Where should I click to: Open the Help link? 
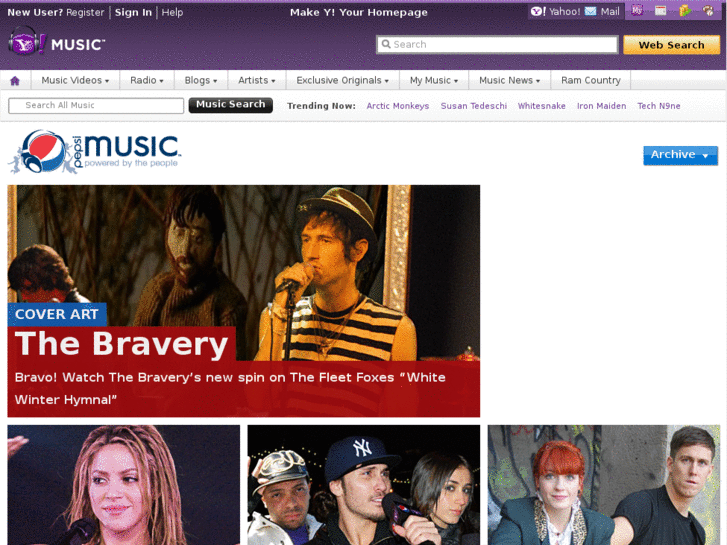pos(172,13)
